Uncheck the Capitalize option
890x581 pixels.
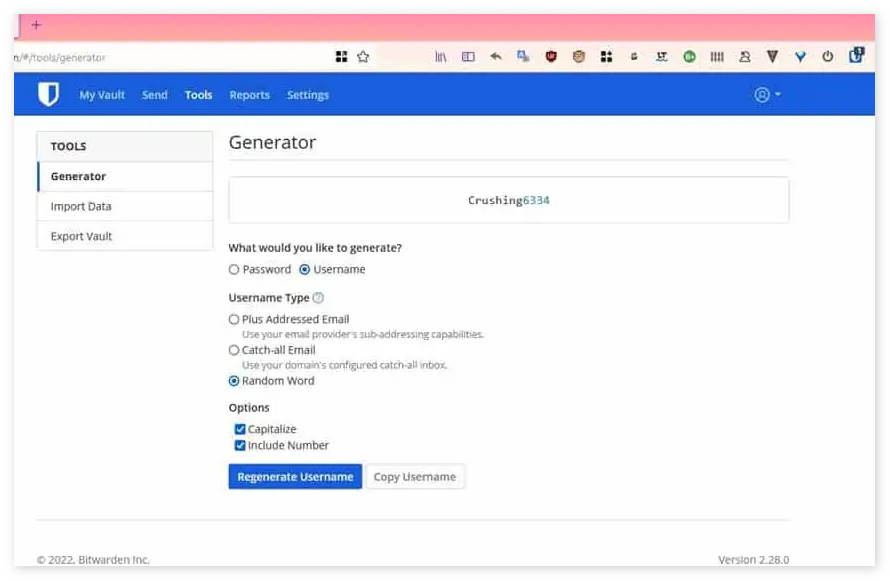click(x=240, y=430)
